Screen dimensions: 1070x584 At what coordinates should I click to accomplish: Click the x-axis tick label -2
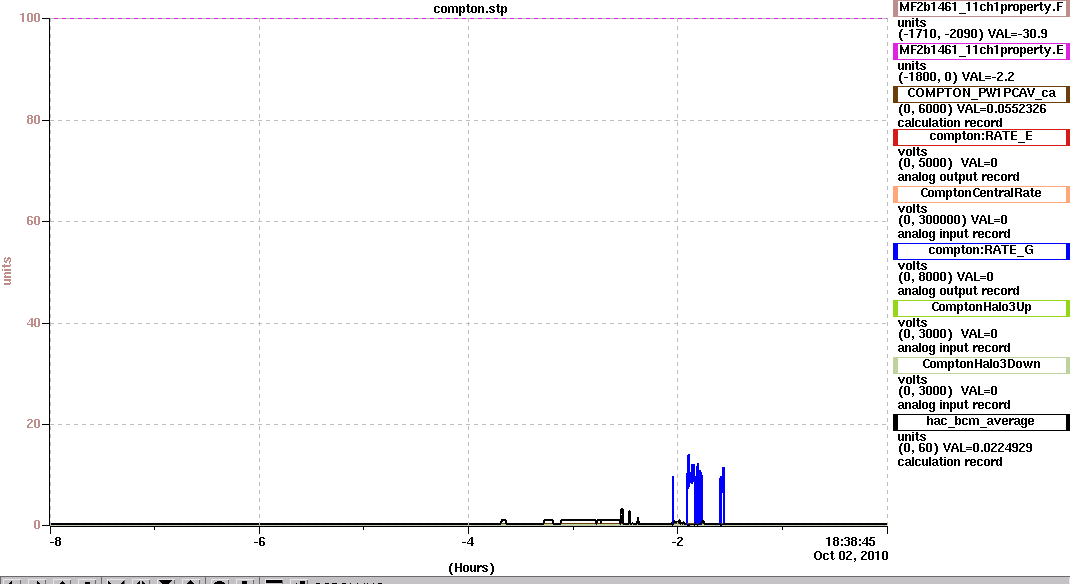(677, 542)
